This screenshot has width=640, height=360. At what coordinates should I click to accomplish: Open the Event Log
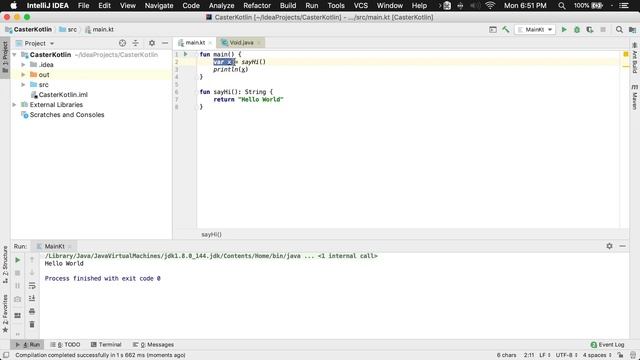[607, 344]
